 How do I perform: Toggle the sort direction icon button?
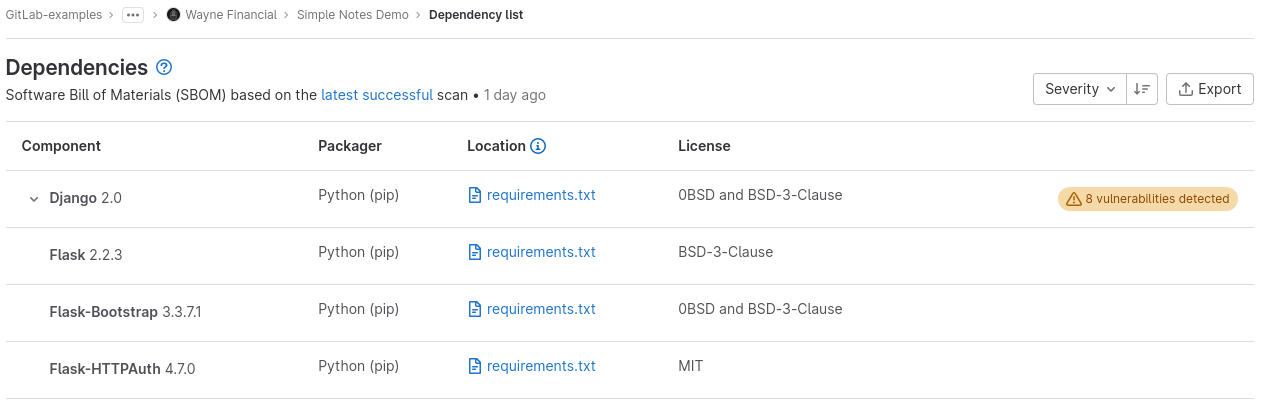click(x=1141, y=89)
